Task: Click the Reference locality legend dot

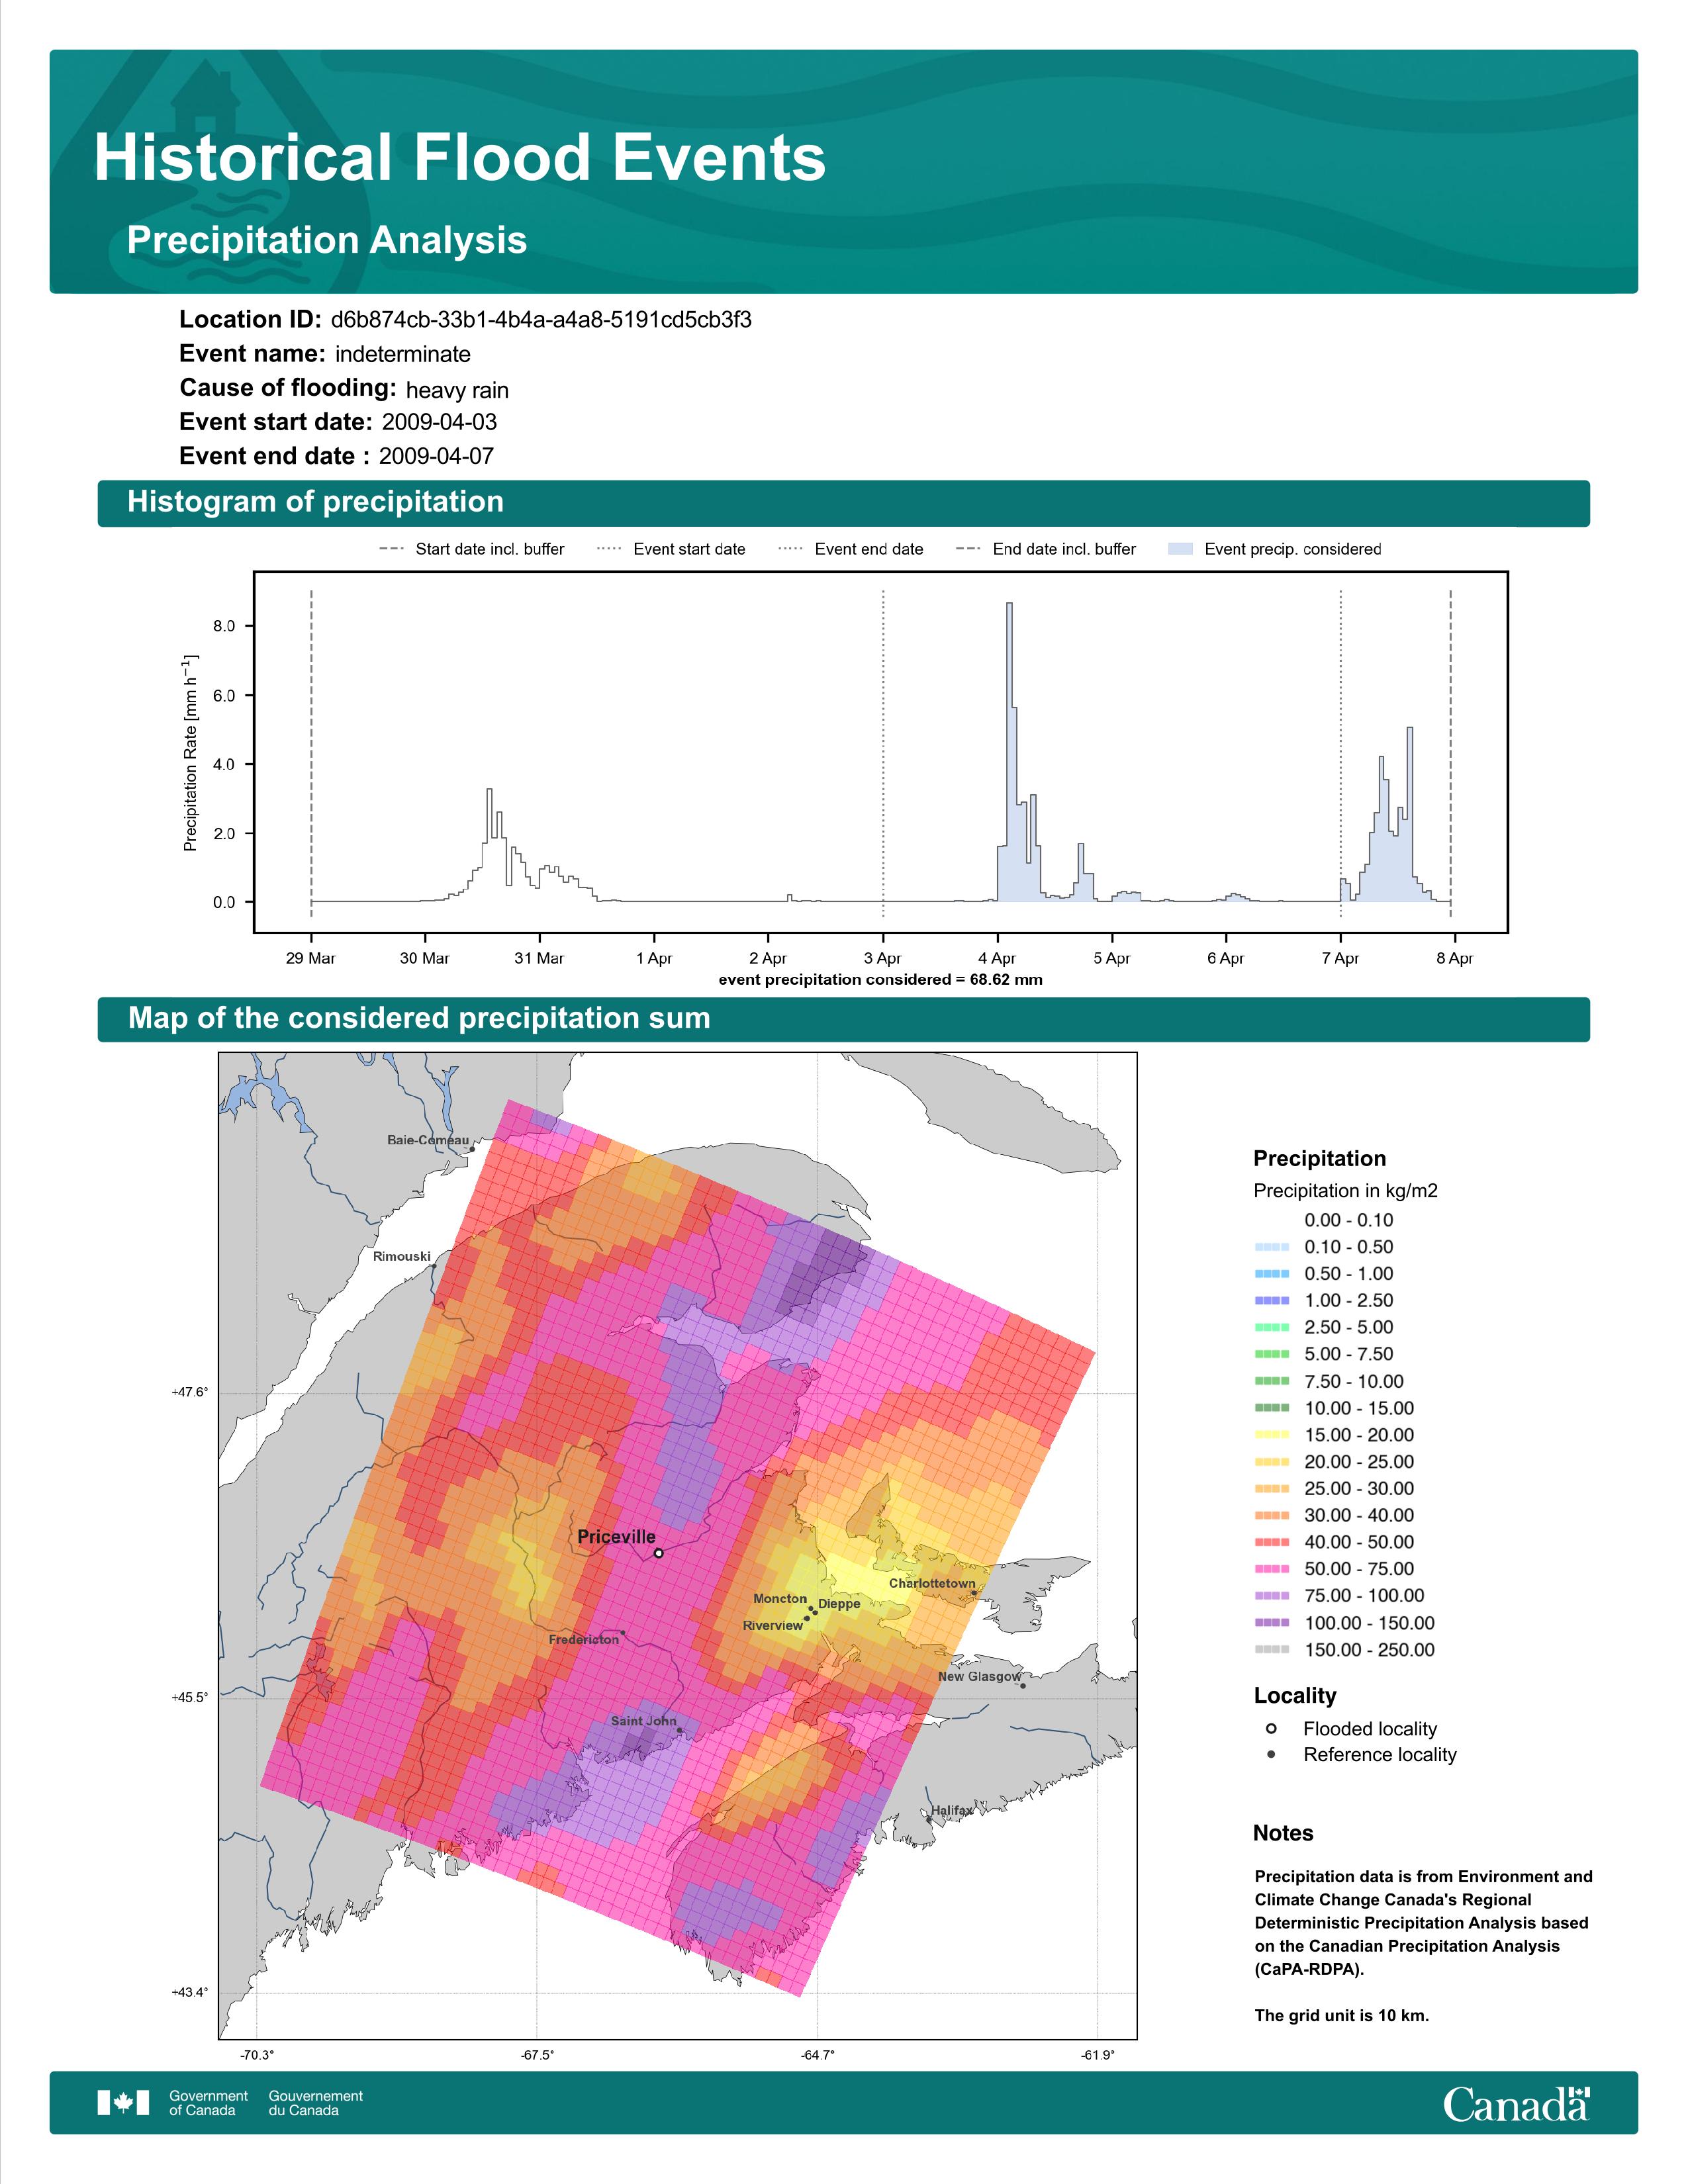Action: (x=1271, y=1754)
